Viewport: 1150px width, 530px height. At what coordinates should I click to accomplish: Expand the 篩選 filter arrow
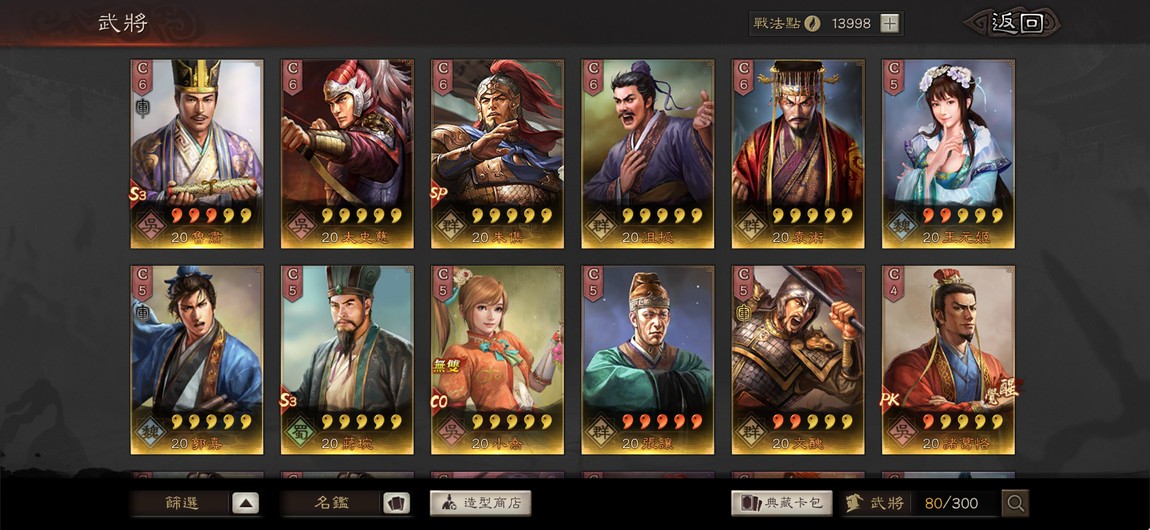pos(246,503)
